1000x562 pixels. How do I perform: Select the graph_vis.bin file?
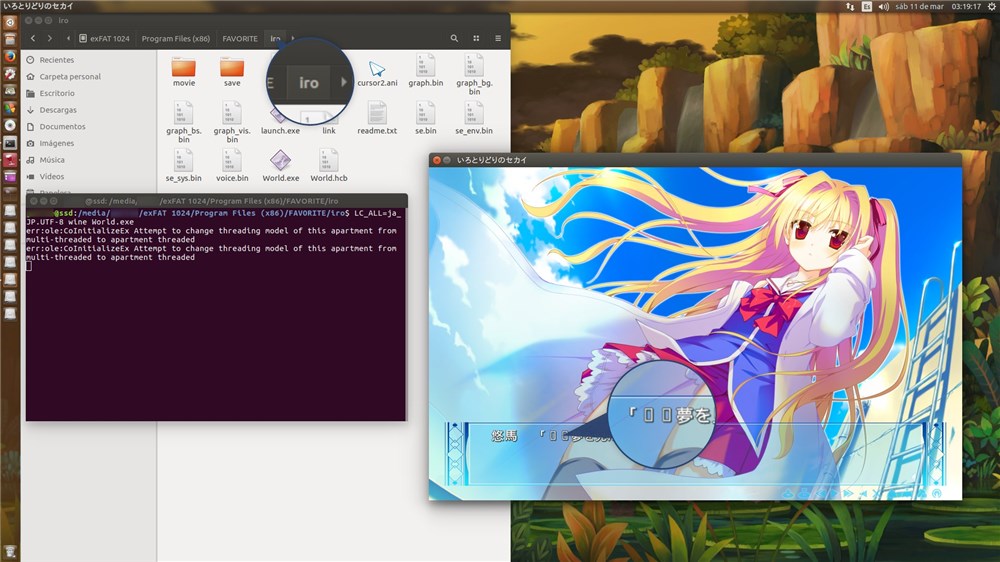point(232,122)
